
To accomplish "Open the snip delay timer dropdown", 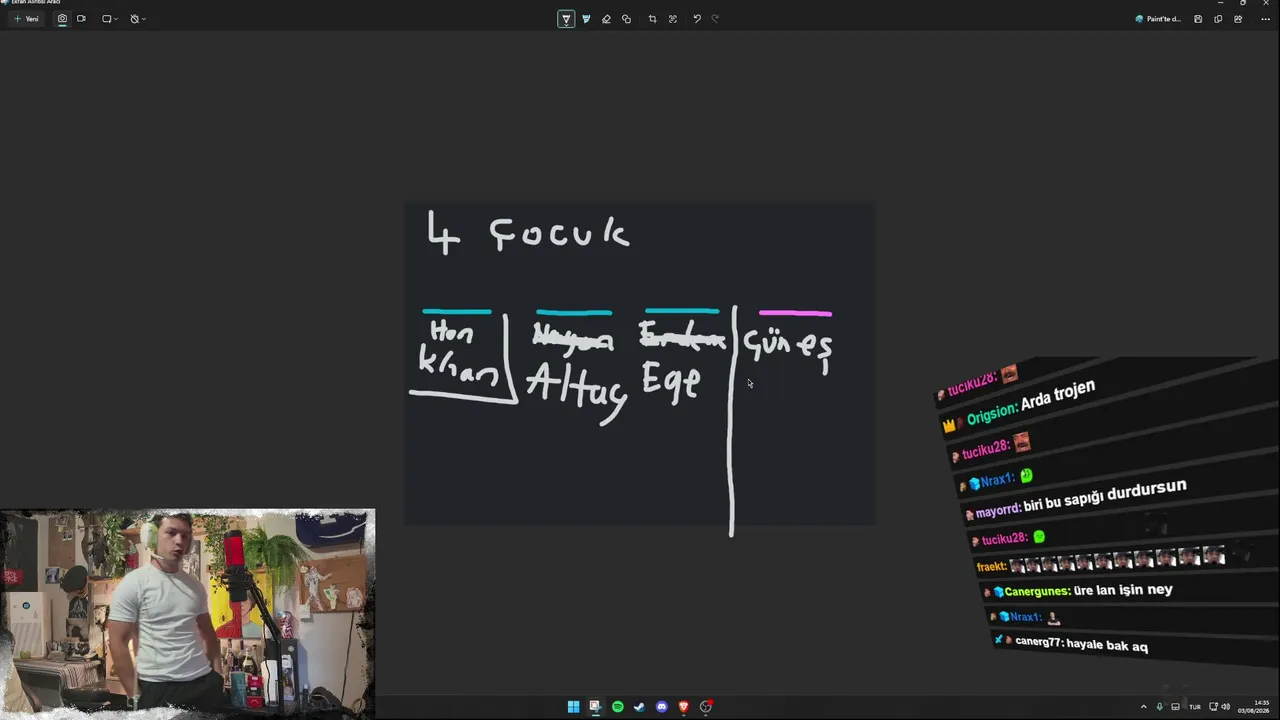I will point(138,19).
